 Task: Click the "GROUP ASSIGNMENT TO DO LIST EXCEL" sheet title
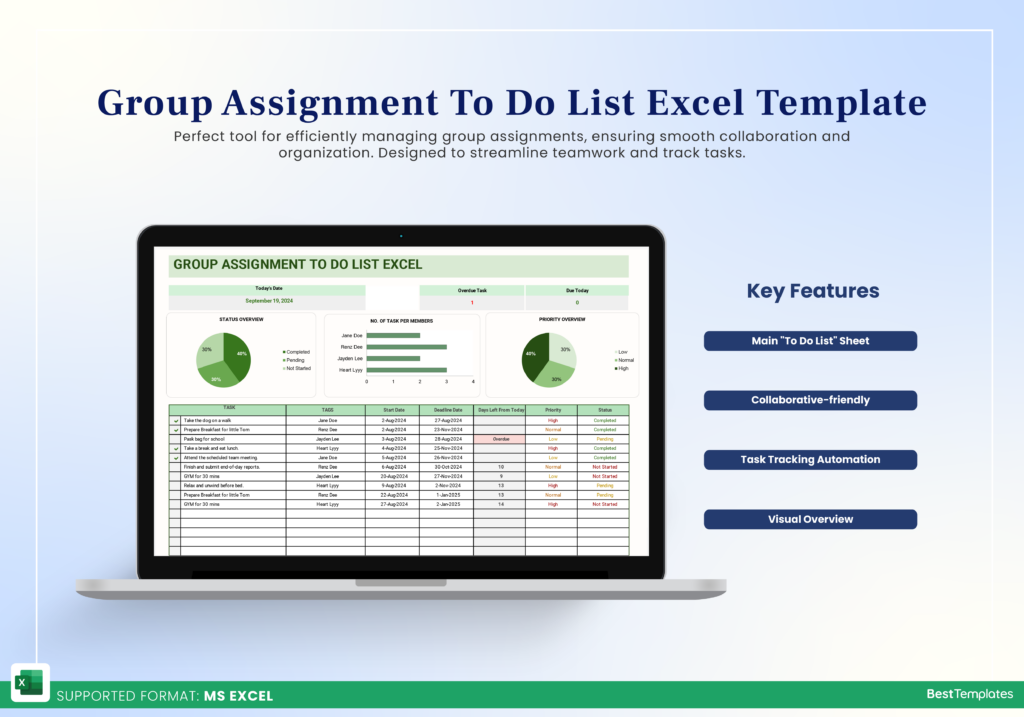298,264
